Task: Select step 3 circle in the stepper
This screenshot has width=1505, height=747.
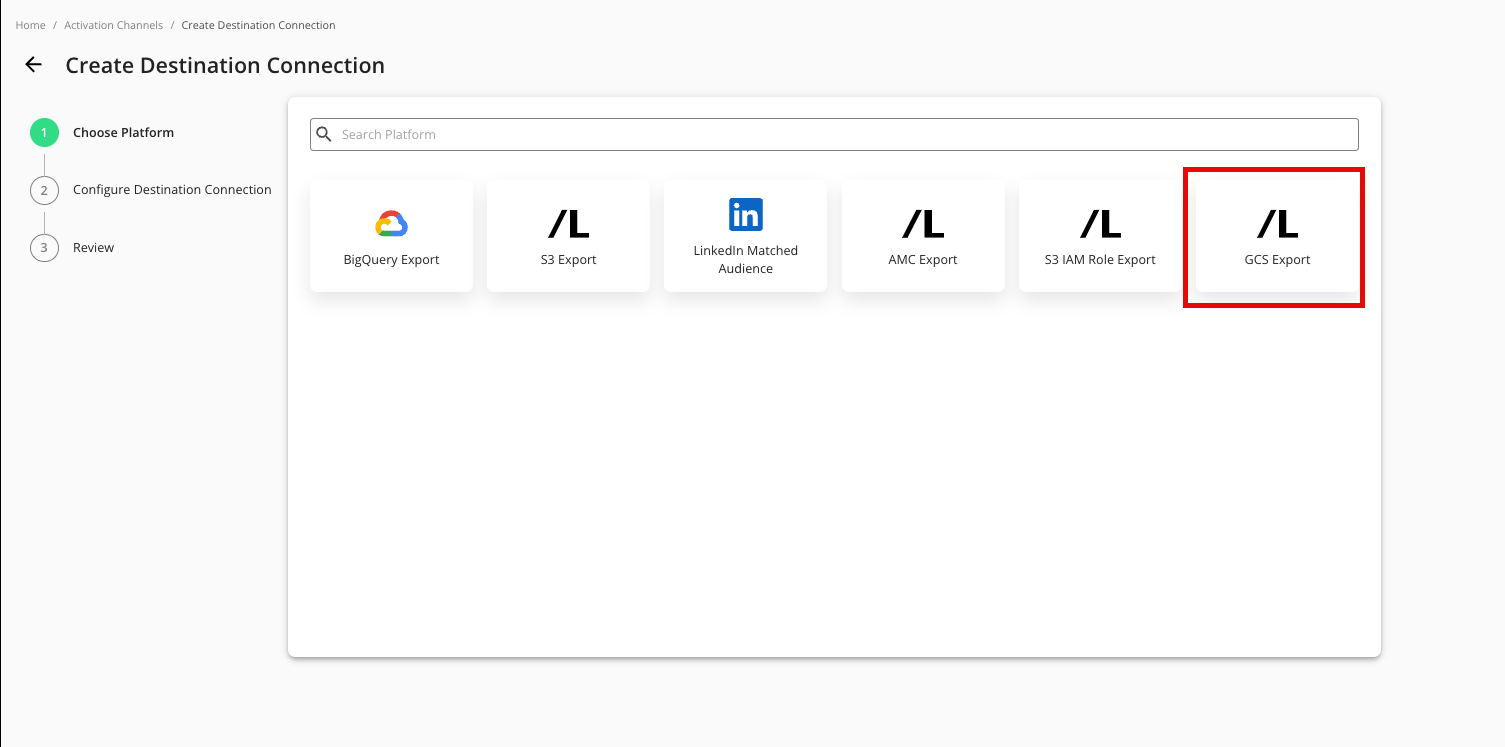Action: 44,247
